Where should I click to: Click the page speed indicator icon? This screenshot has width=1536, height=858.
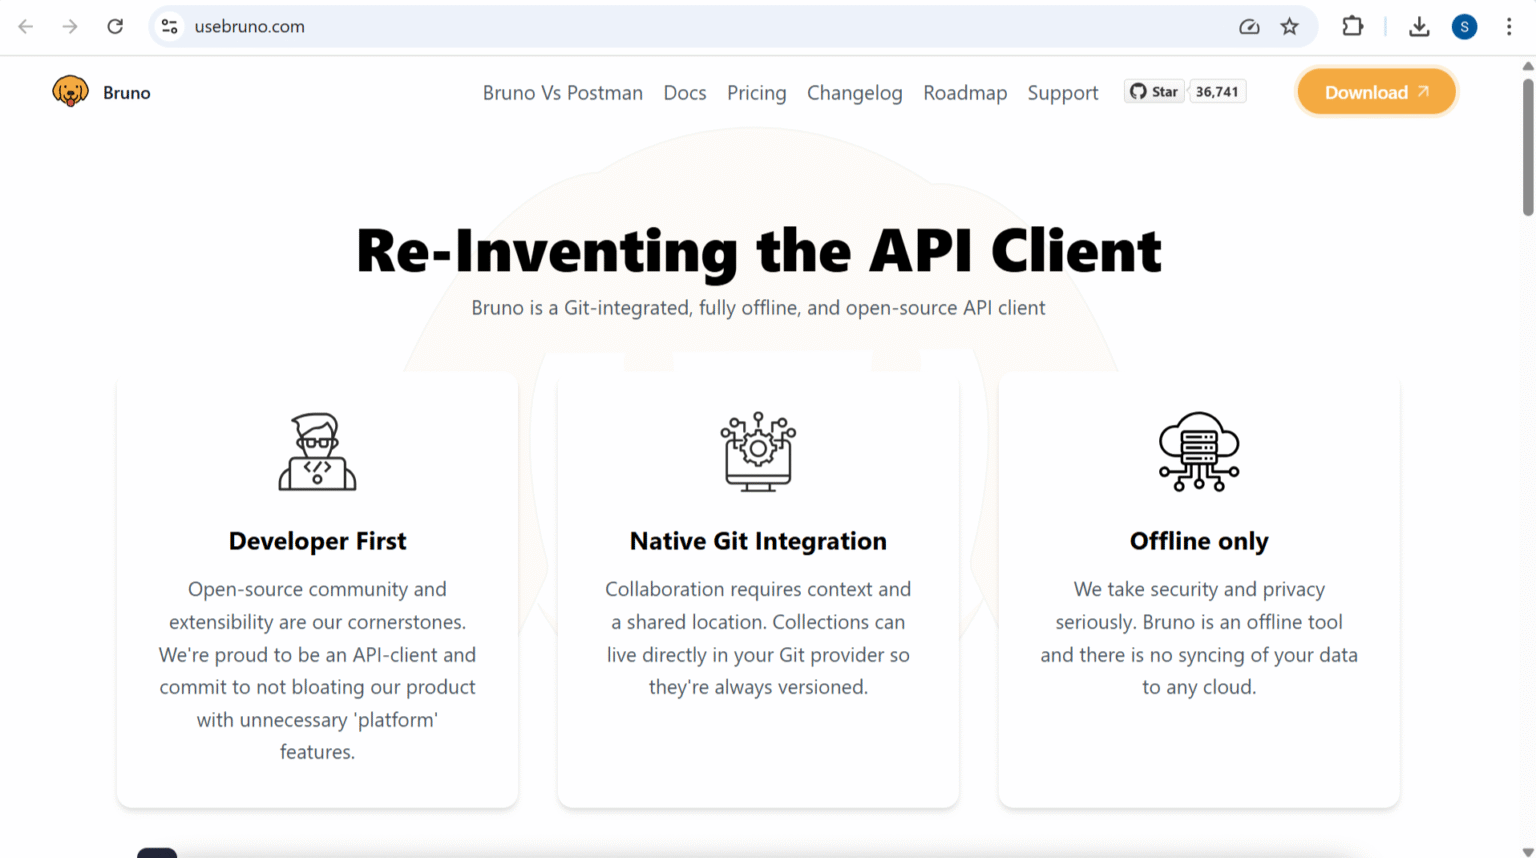pos(1249,27)
